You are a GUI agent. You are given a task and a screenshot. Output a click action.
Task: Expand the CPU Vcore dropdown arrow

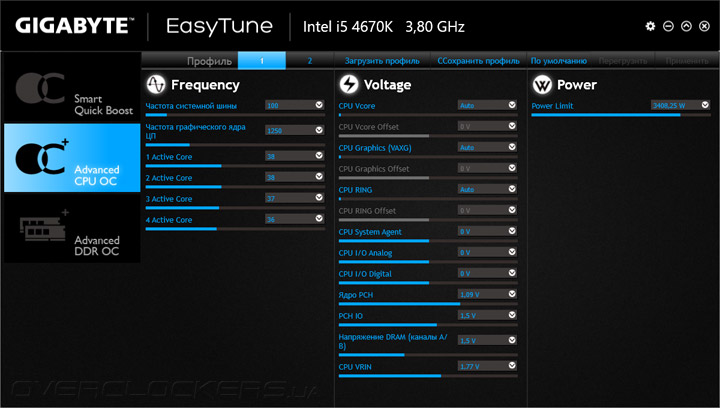(512, 105)
